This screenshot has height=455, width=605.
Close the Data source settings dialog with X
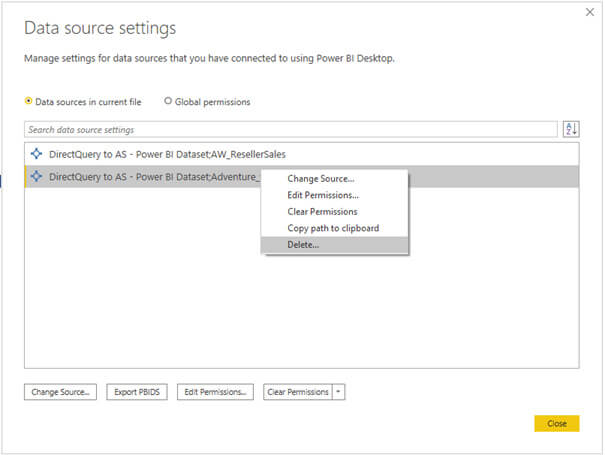[590, 12]
